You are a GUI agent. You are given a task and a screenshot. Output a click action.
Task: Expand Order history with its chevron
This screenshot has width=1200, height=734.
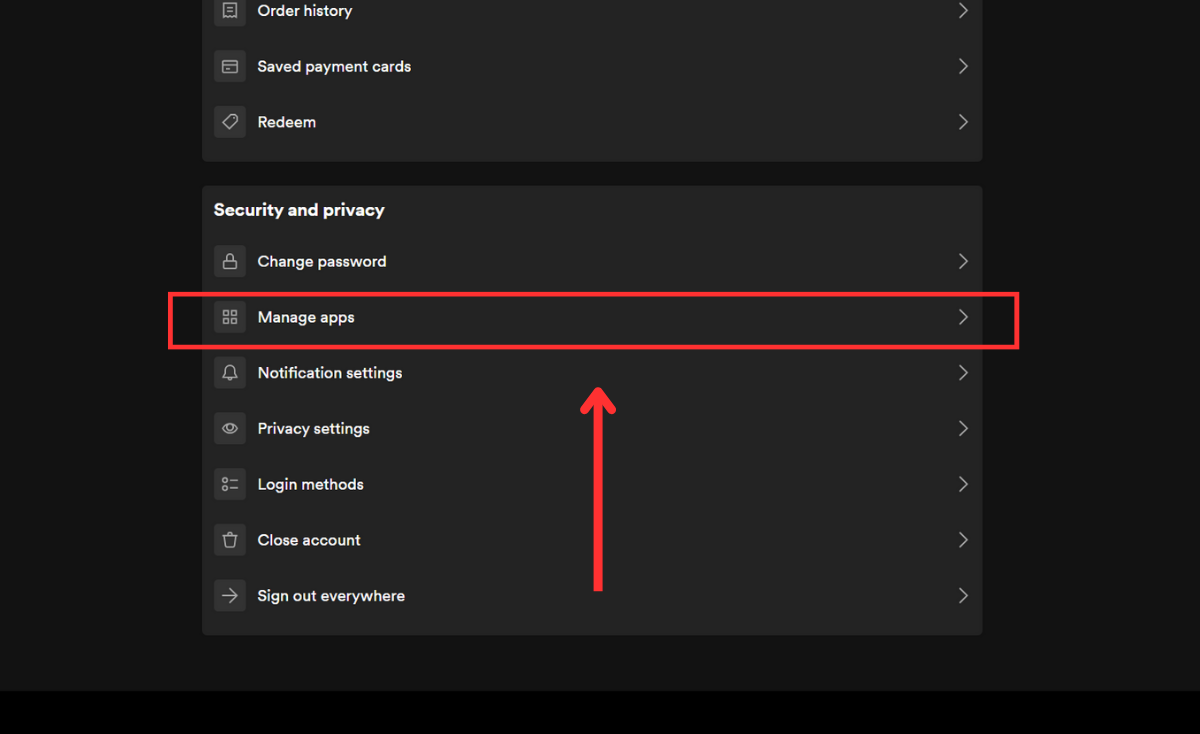(963, 11)
